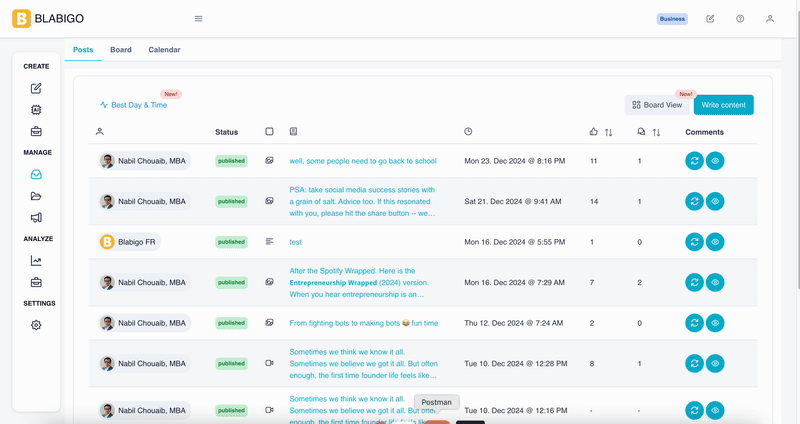Click the inbox icon under Manage
The height and width of the screenshot is (424, 800).
tap(36, 175)
